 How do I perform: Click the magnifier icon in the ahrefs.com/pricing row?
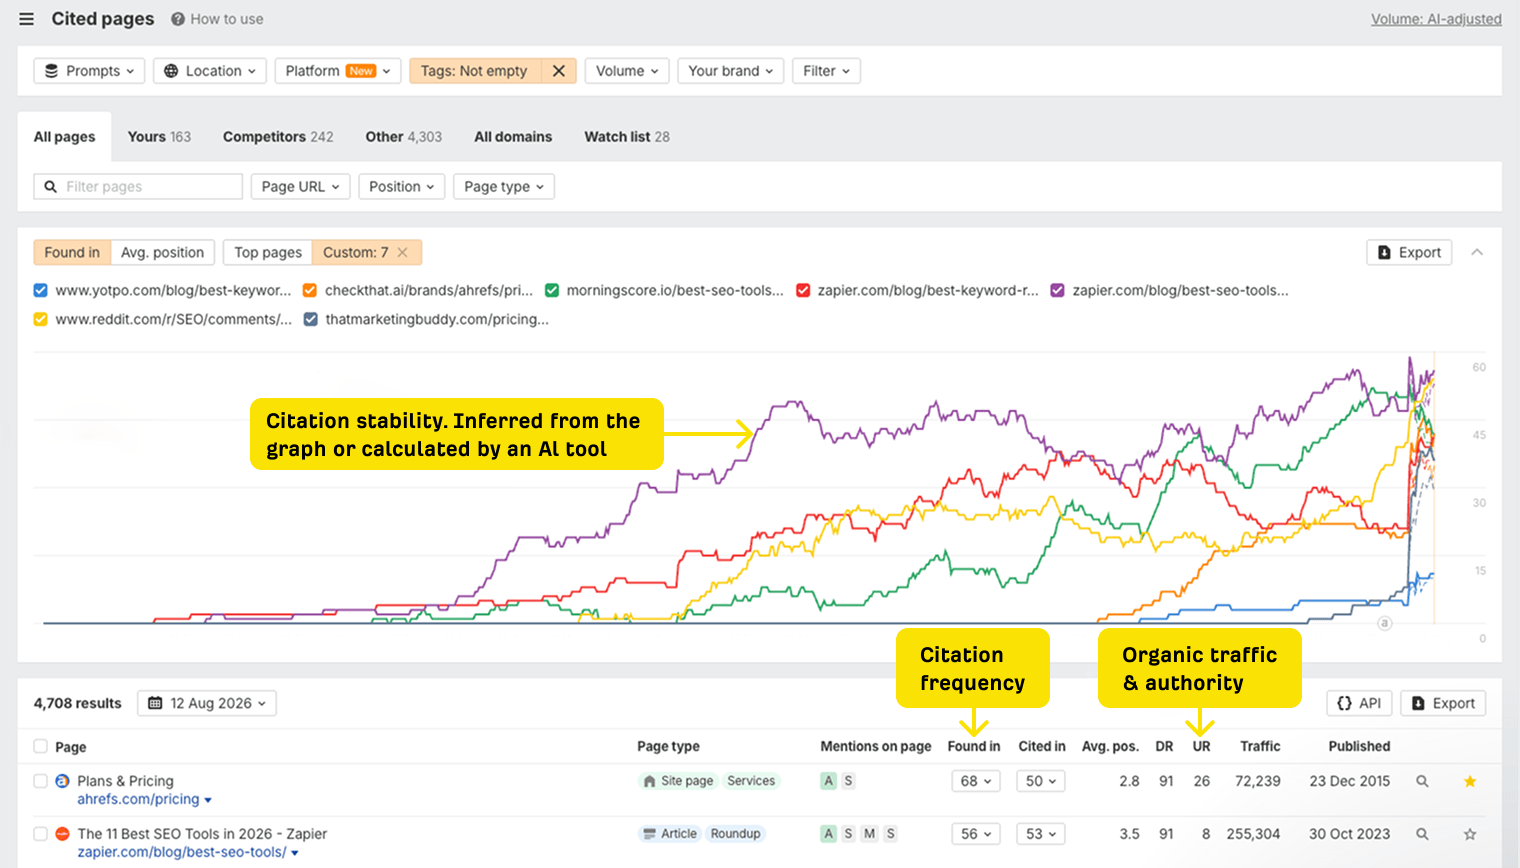1422,781
